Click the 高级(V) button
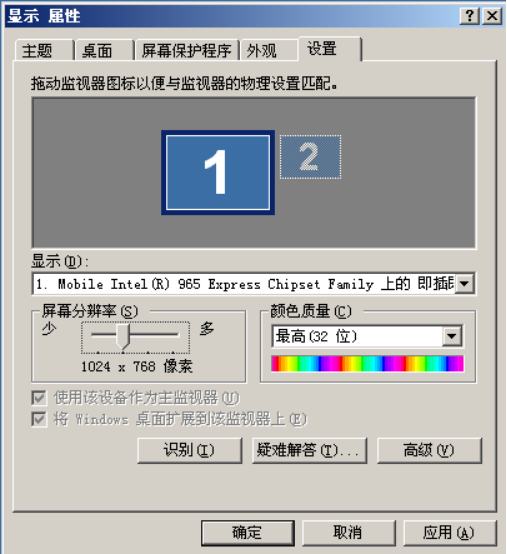507x554 pixels. [x=429, y=450]
